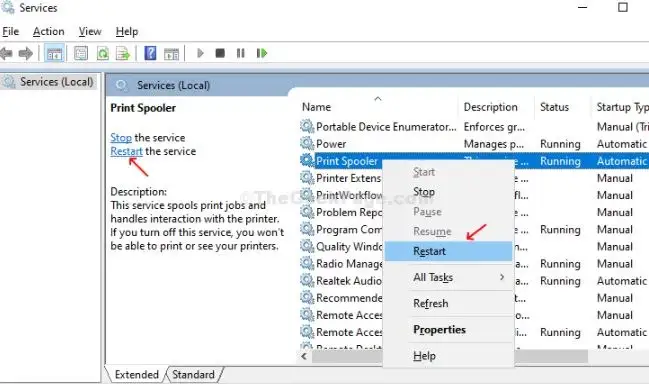Viewport: 649px width, 384px height.
Task: Expand the All Tasks submenu arrow
Action: [x=502, y=277]
